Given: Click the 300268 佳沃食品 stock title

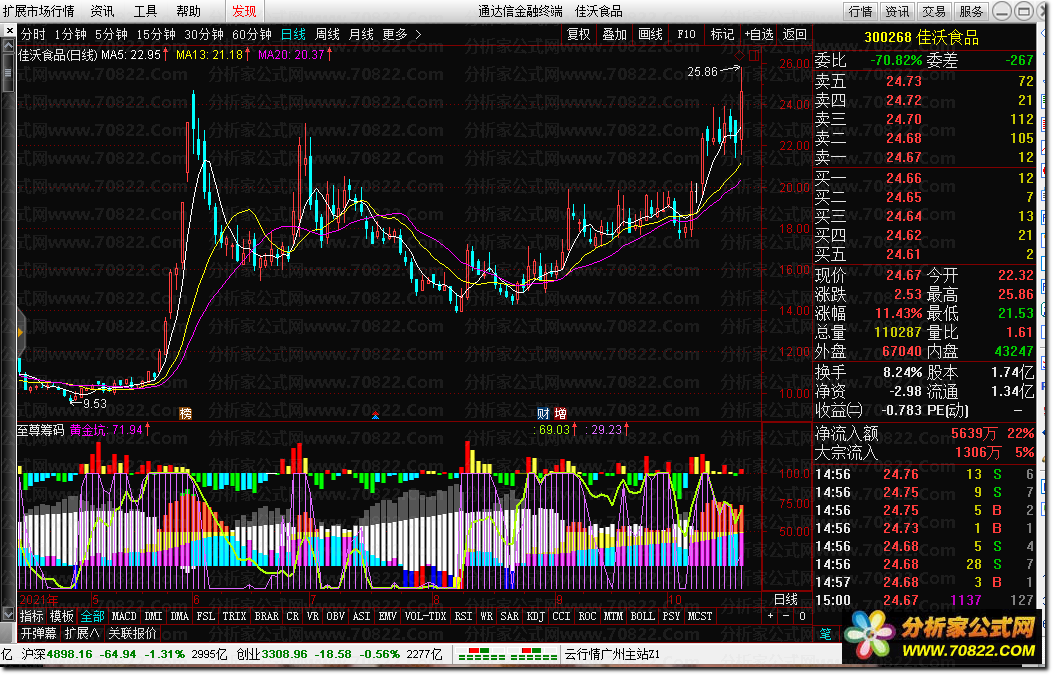Looking at the screenshot, I should [922, 37].
